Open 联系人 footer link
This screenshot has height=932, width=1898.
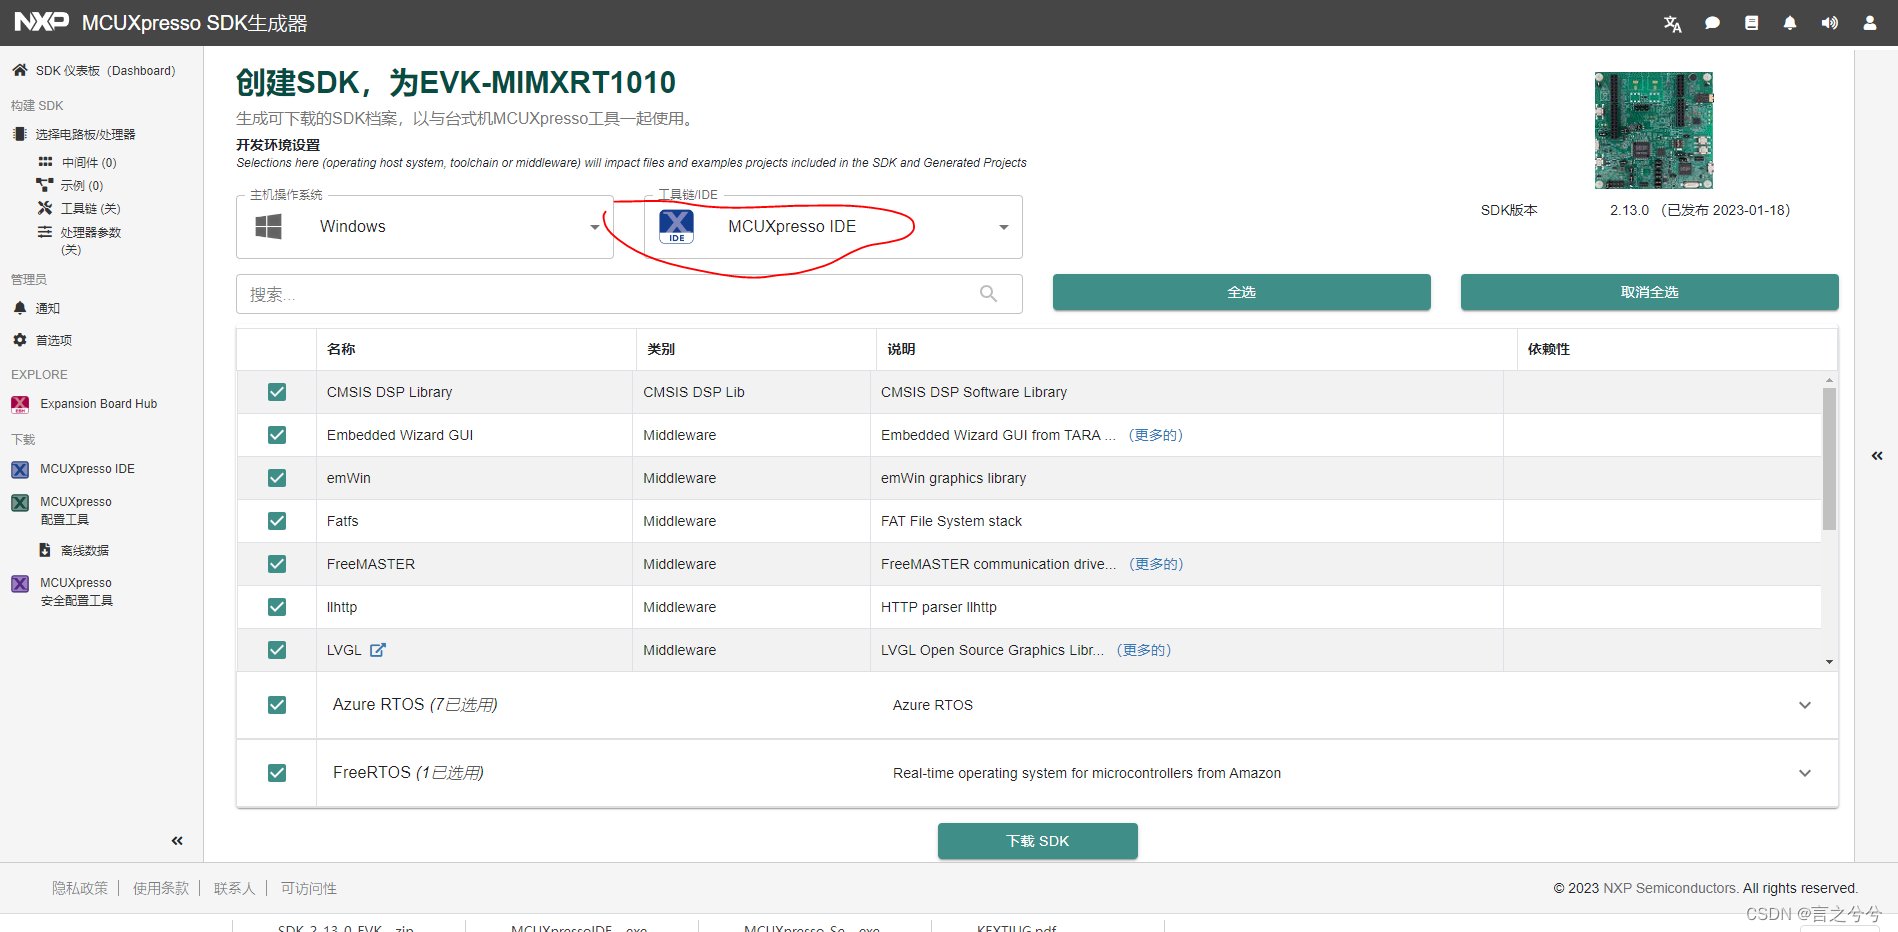click(235, 888)
